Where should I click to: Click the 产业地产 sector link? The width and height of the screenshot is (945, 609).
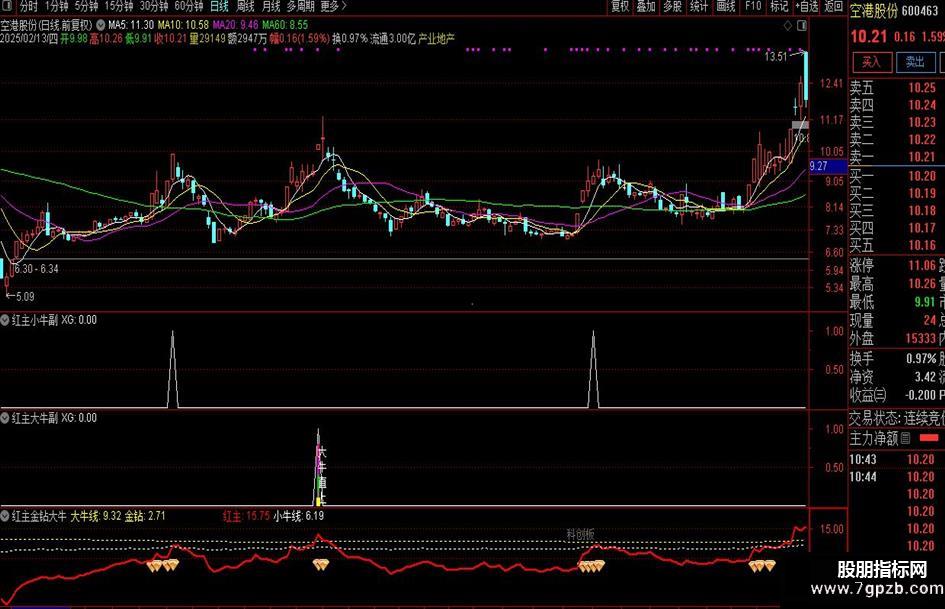point(436,39)
